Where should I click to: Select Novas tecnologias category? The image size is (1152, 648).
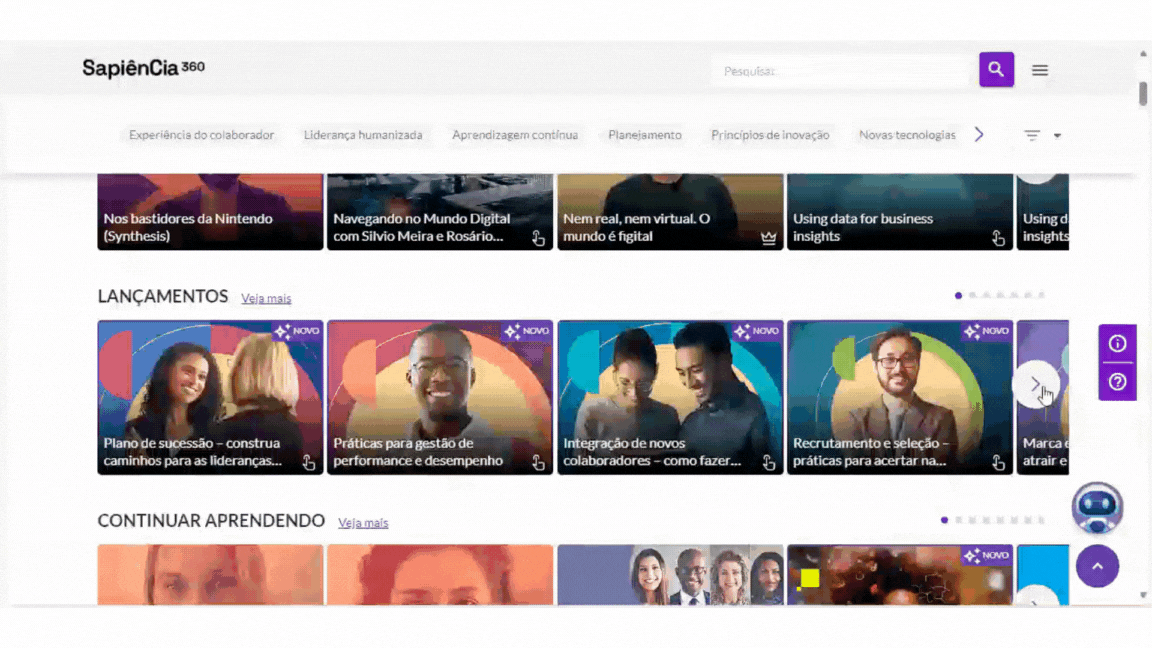tap(907, 135)
